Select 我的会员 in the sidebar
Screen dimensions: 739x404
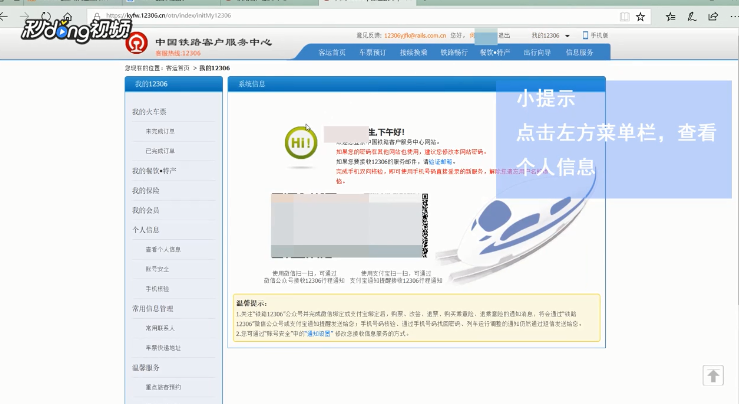(146, 210)
